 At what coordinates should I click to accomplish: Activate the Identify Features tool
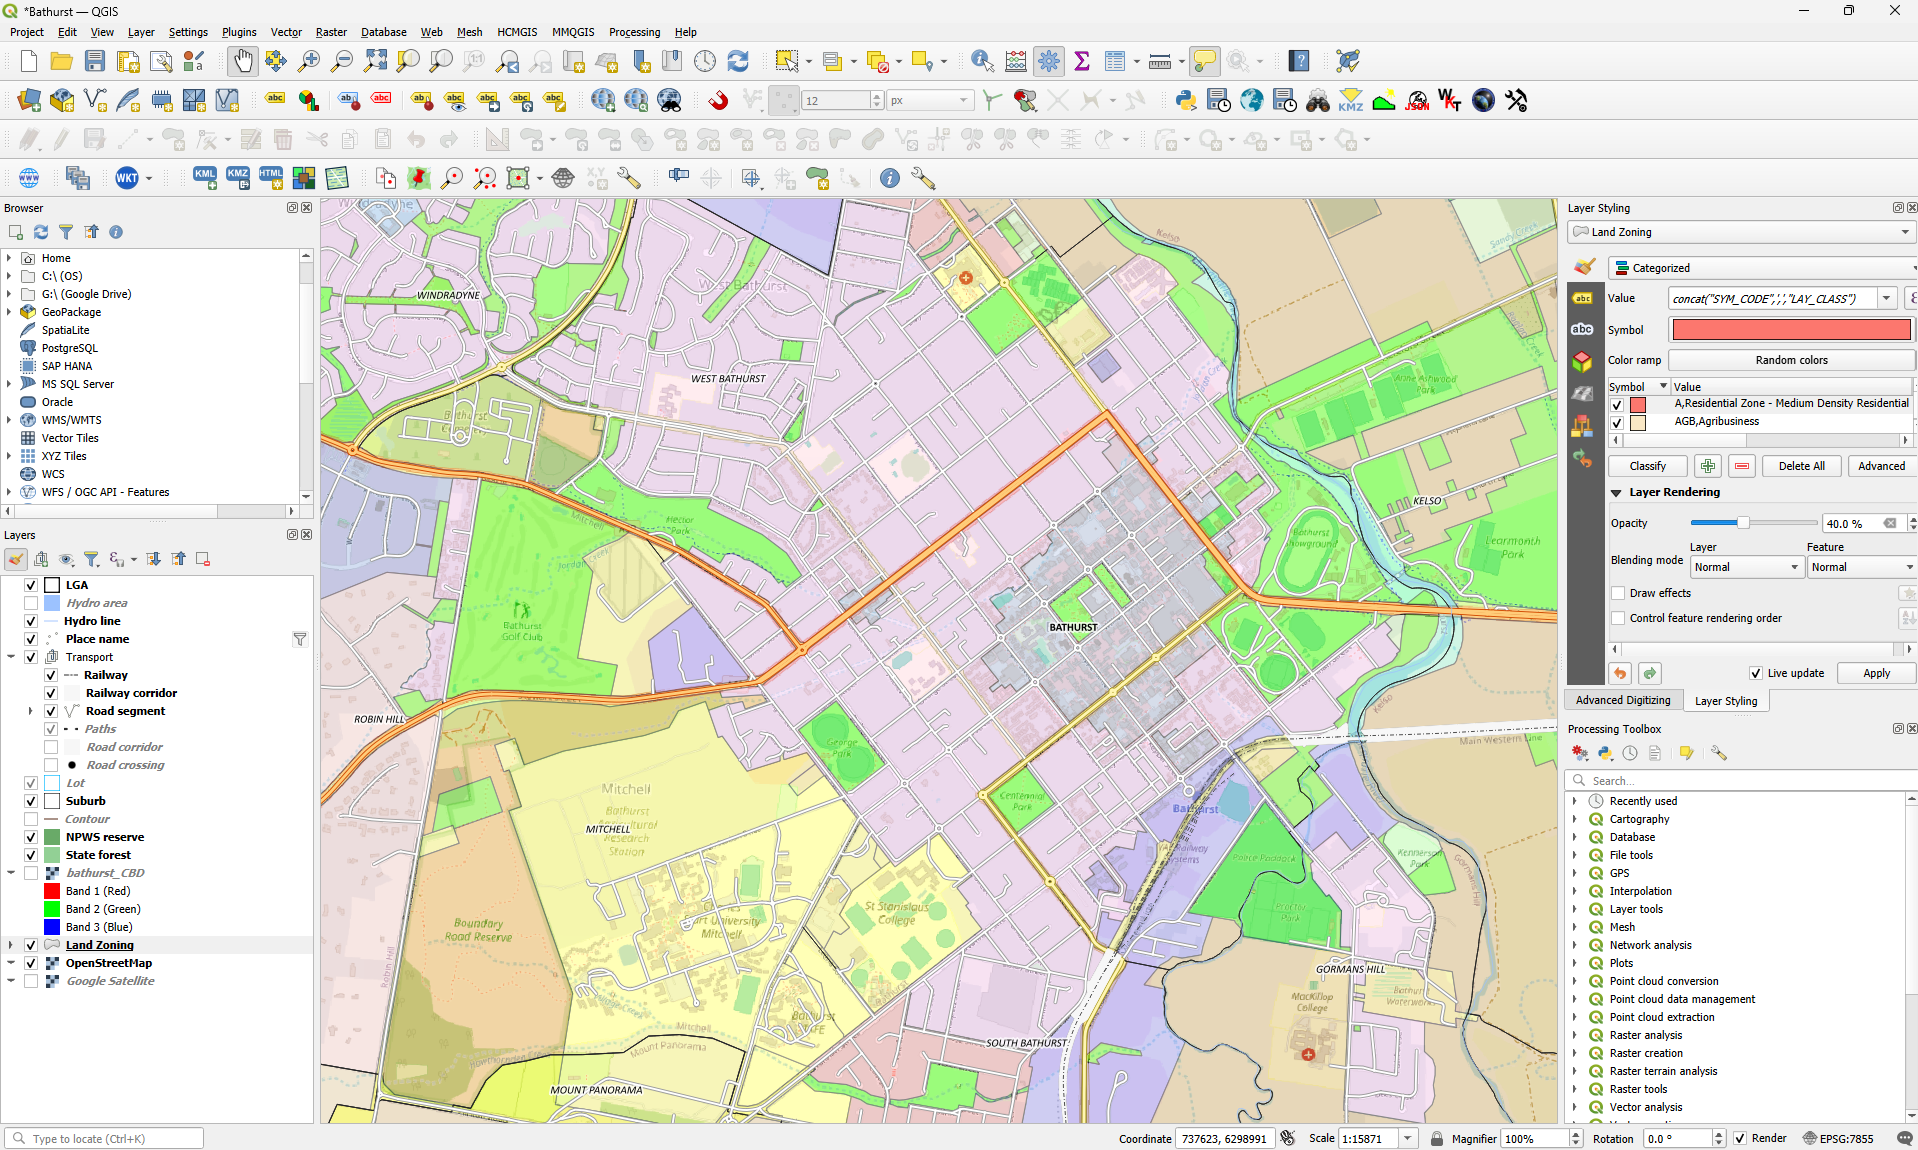point(981,61)
